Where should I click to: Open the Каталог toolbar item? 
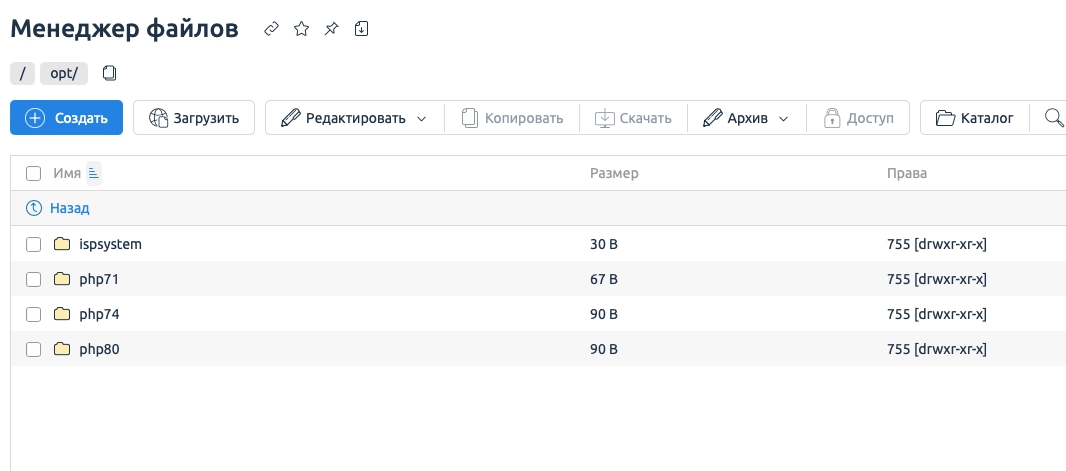coord(974,118)
